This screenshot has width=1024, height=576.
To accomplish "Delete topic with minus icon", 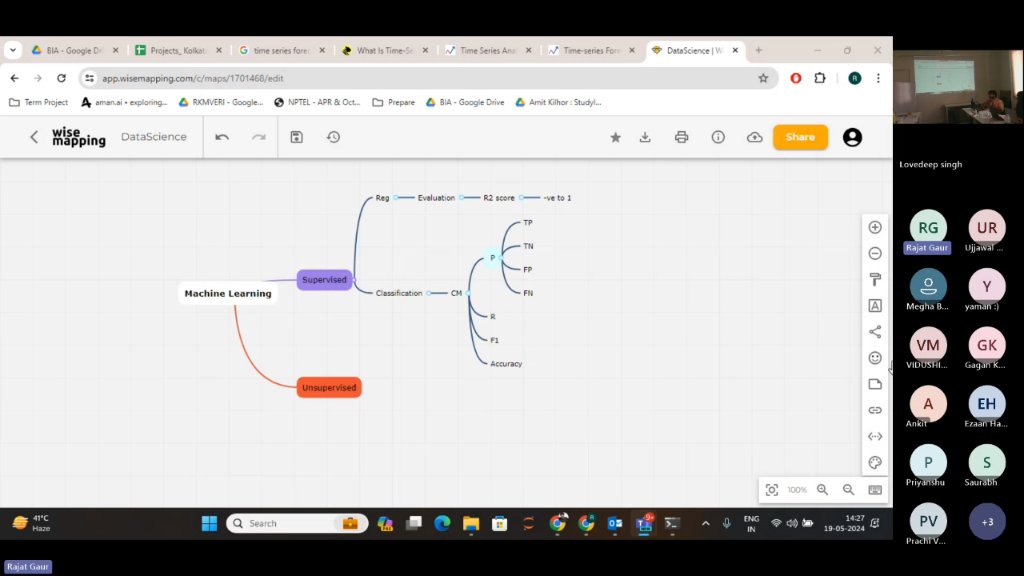I will 875,253.
